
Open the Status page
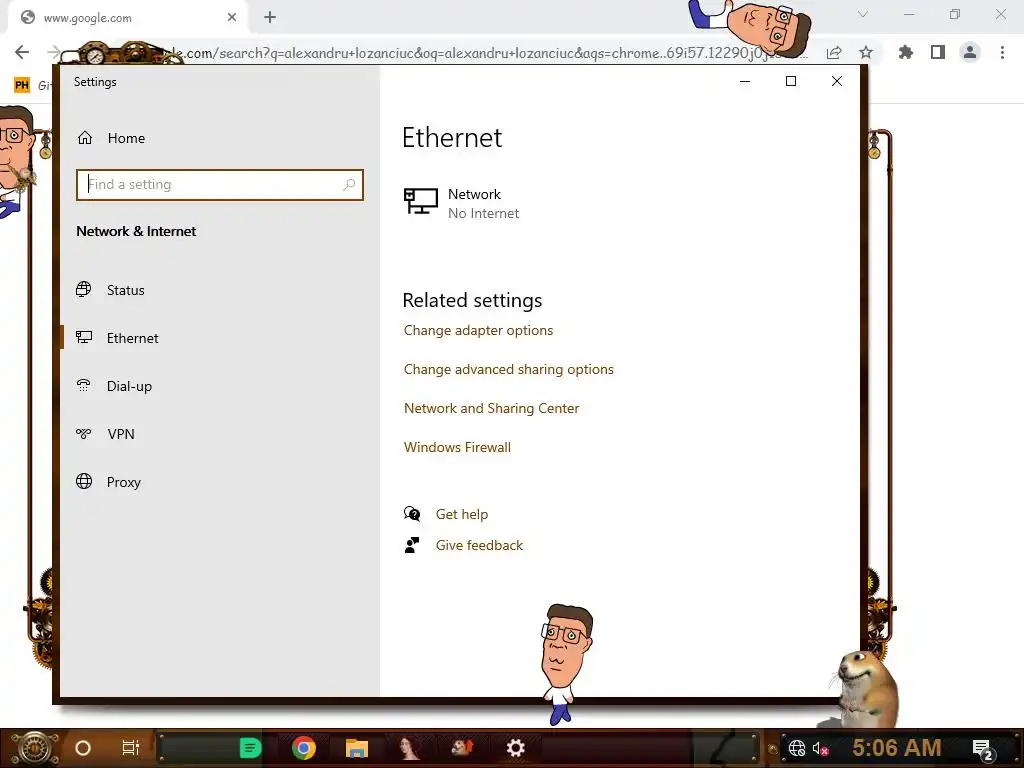pos(125,290)
